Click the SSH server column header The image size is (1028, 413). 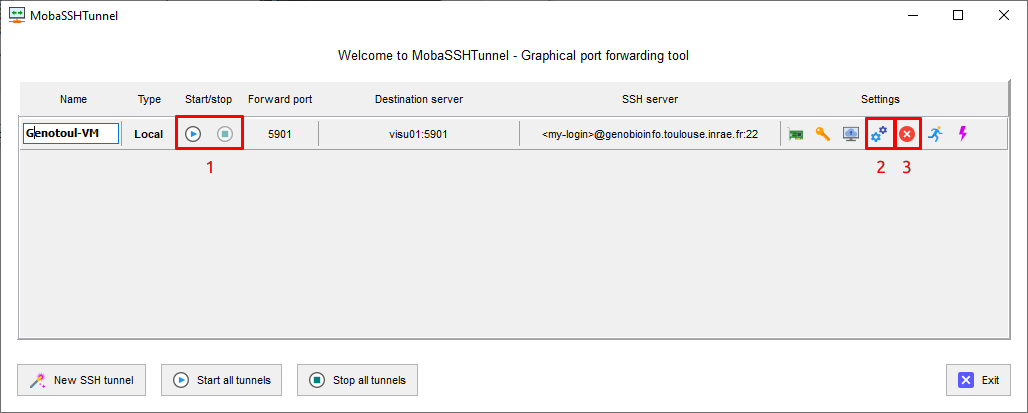pyautogui.click(x=650, y=100)
